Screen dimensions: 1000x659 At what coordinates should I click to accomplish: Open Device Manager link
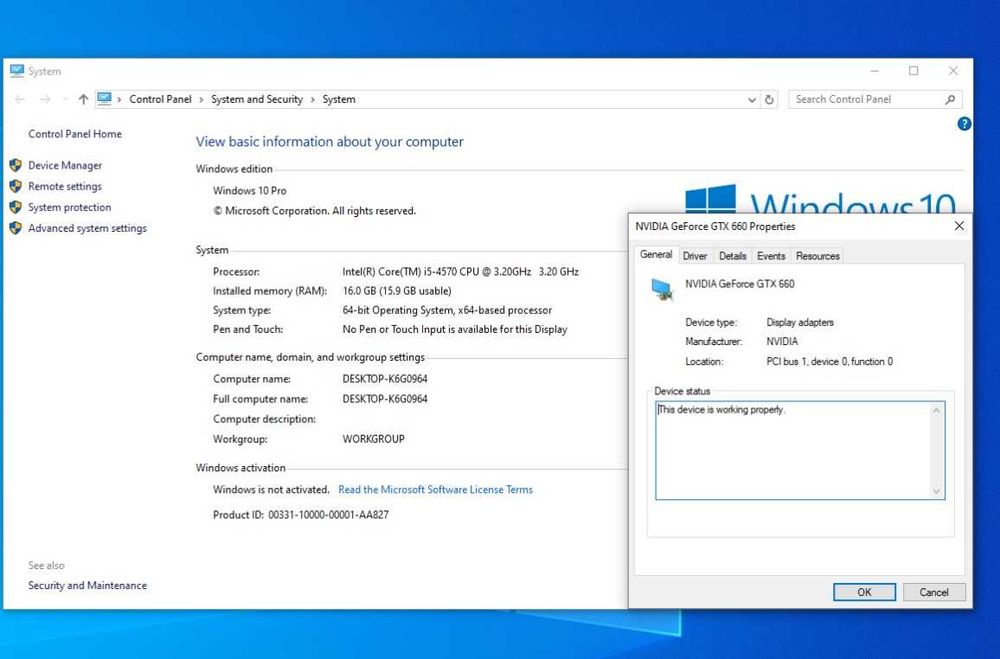65,166
